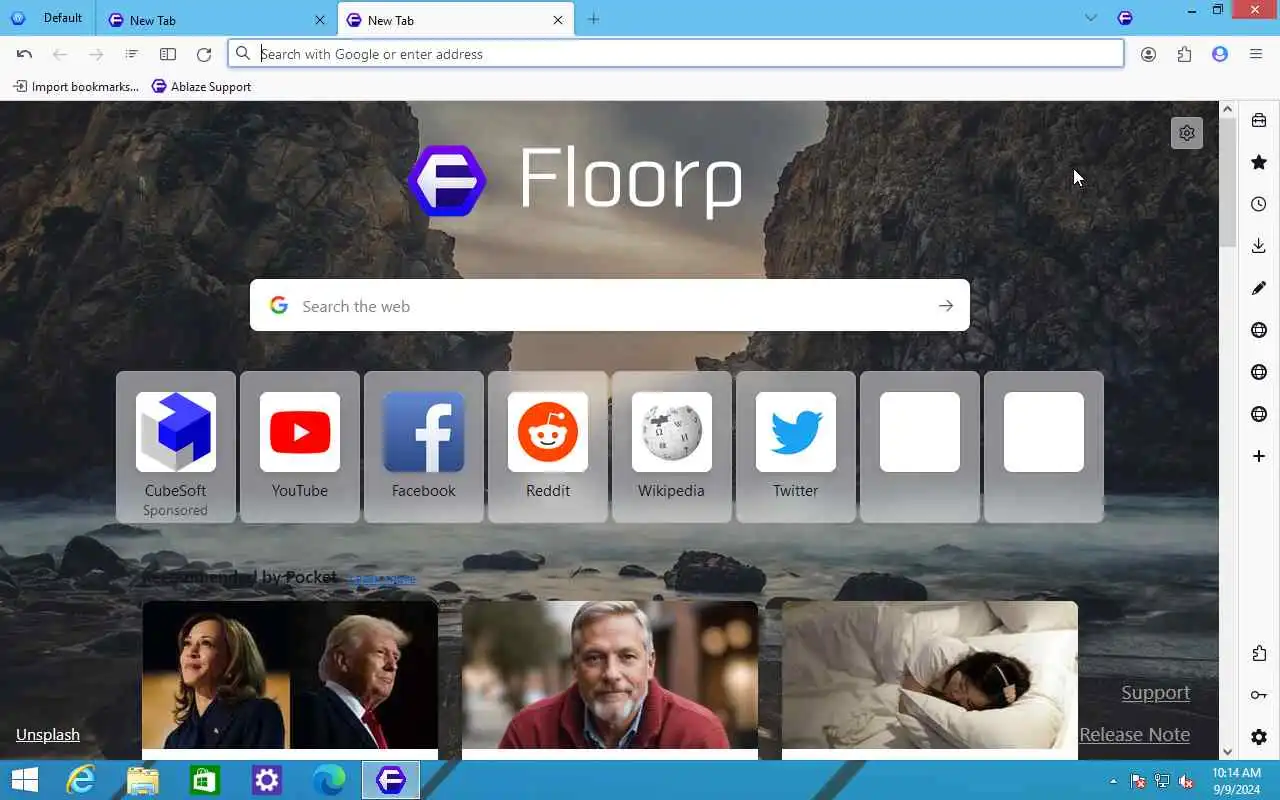Open the Pocket story with sleeping woman
The image size is (1280, 800).
pos(930,680)
